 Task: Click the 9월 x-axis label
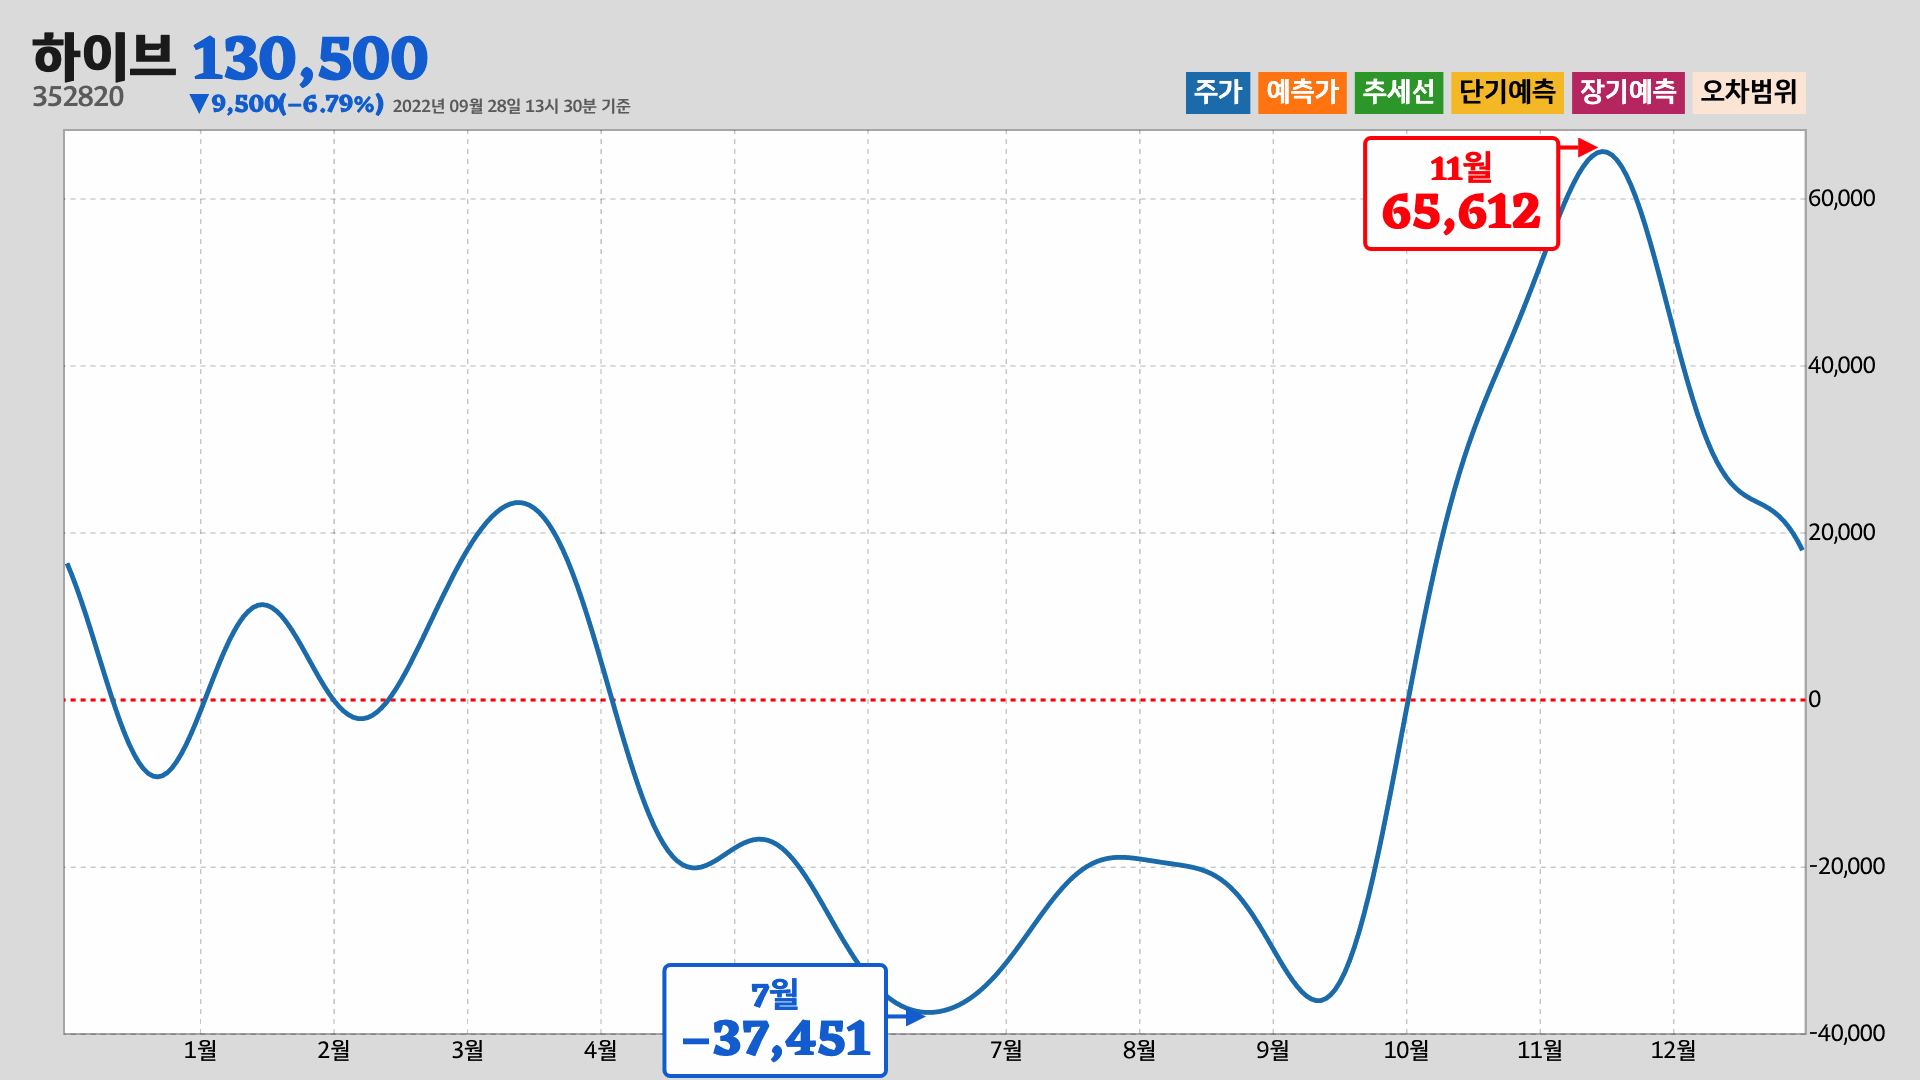(x=1273, y=1050)
